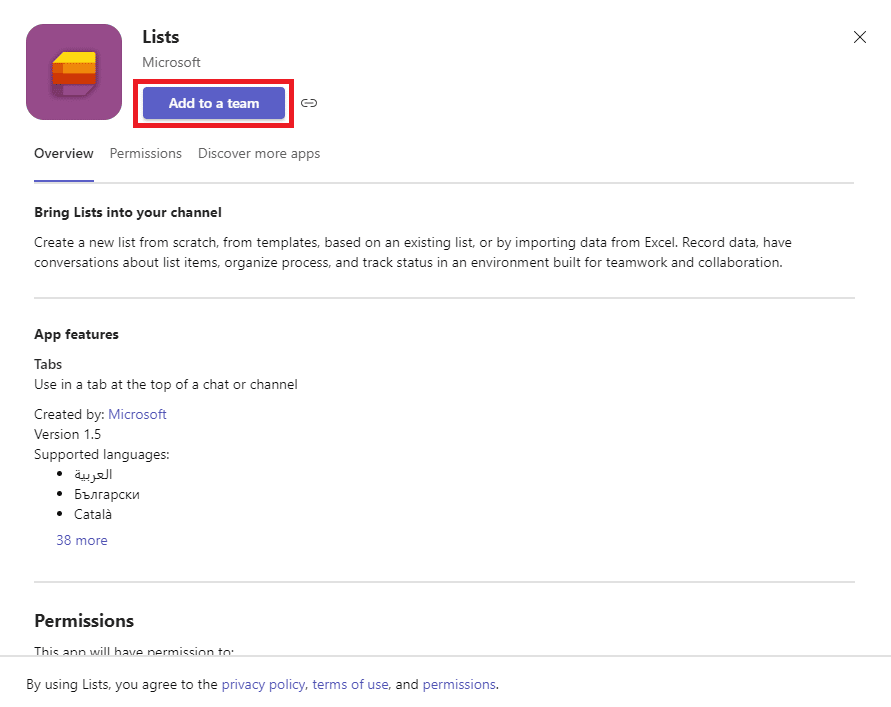Click the العربية language entry

coord(93,475)
